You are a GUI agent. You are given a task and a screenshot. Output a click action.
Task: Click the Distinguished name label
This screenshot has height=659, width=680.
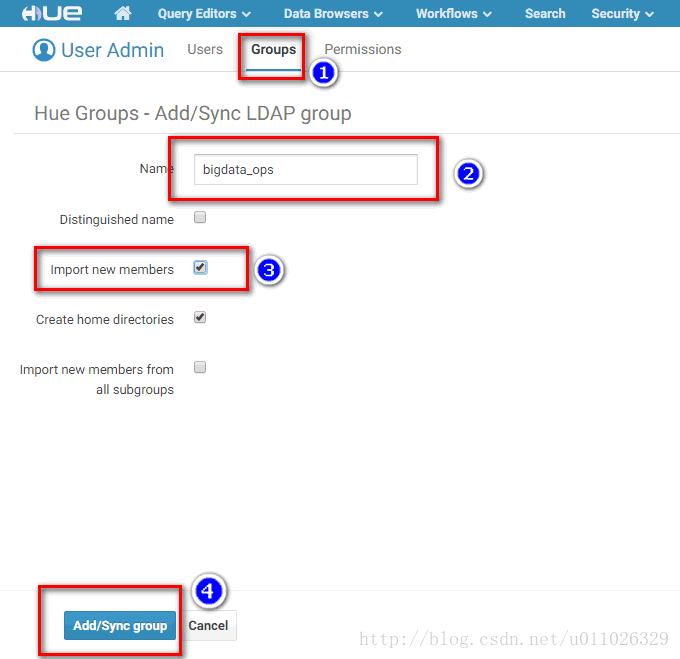[x=117, y=220]
